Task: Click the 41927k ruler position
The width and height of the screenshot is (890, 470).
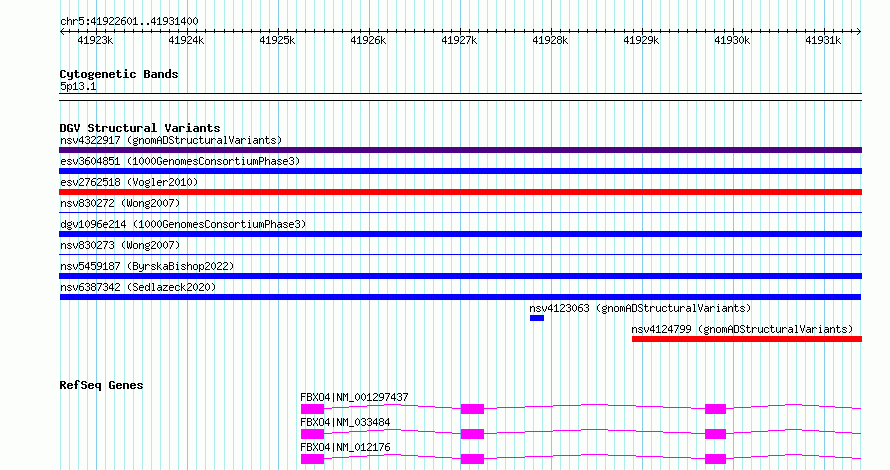Action: [x=459, y=40]
